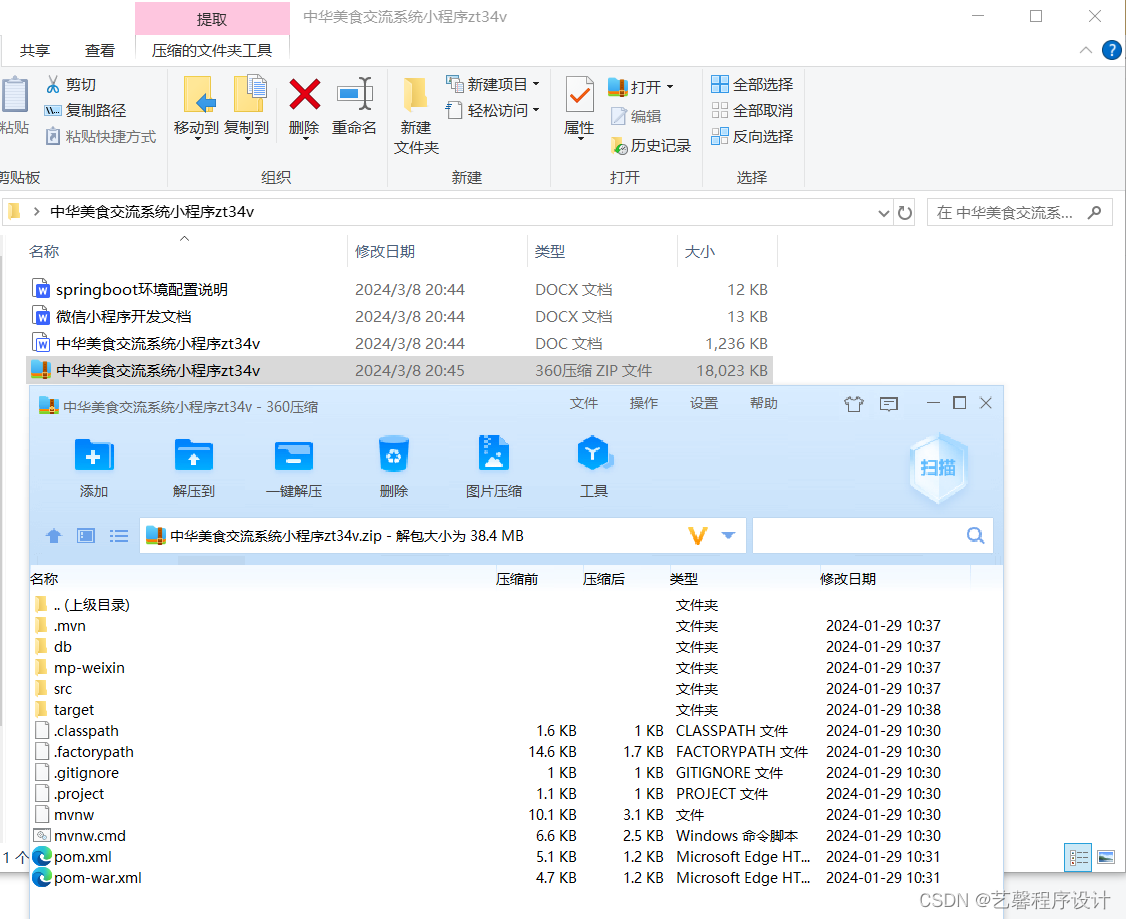Click the 一键解压 one-click extract icon
This screenshot has height=919, width=1126.
click(x=294, y=455)
